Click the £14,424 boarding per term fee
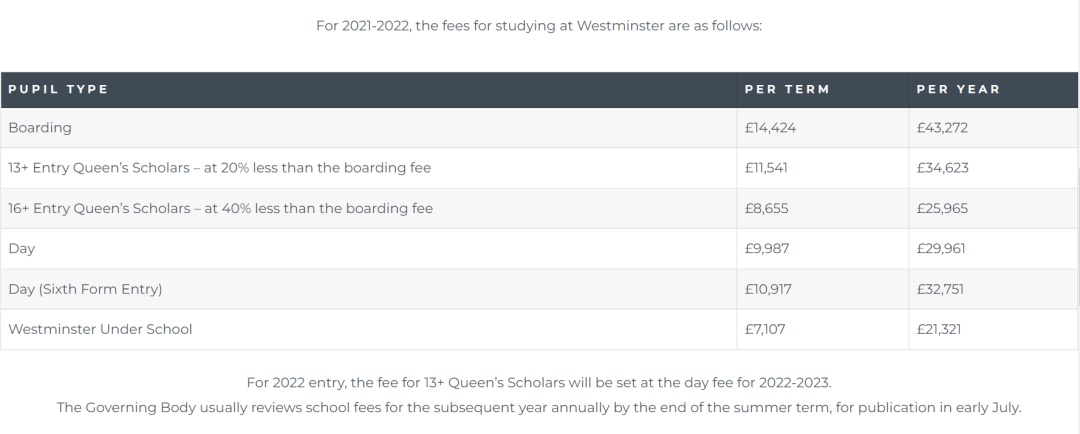This screenshot has height=434, width=1080. point(770,128)
